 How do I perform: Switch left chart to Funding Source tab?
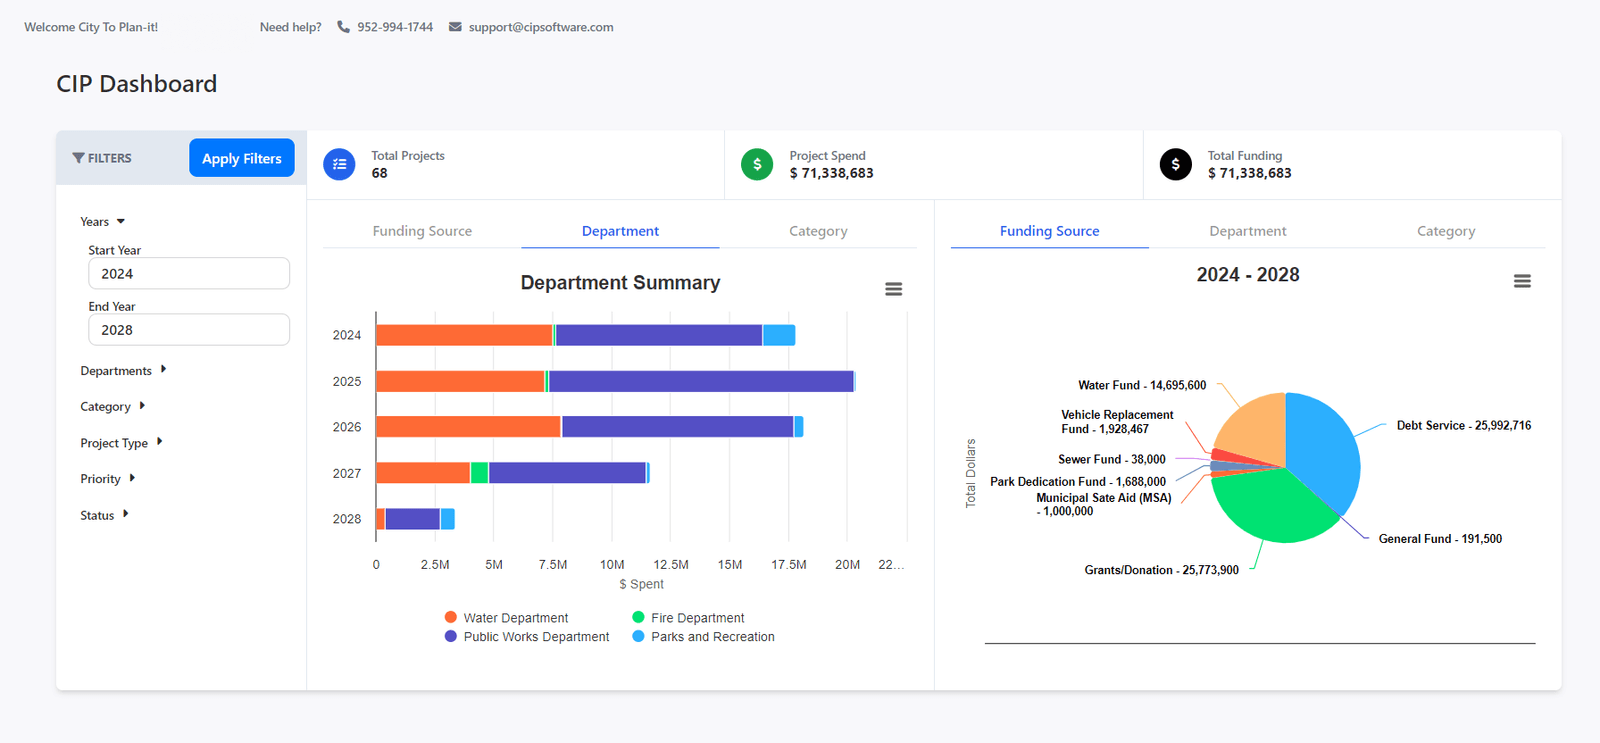pos(422,231)
